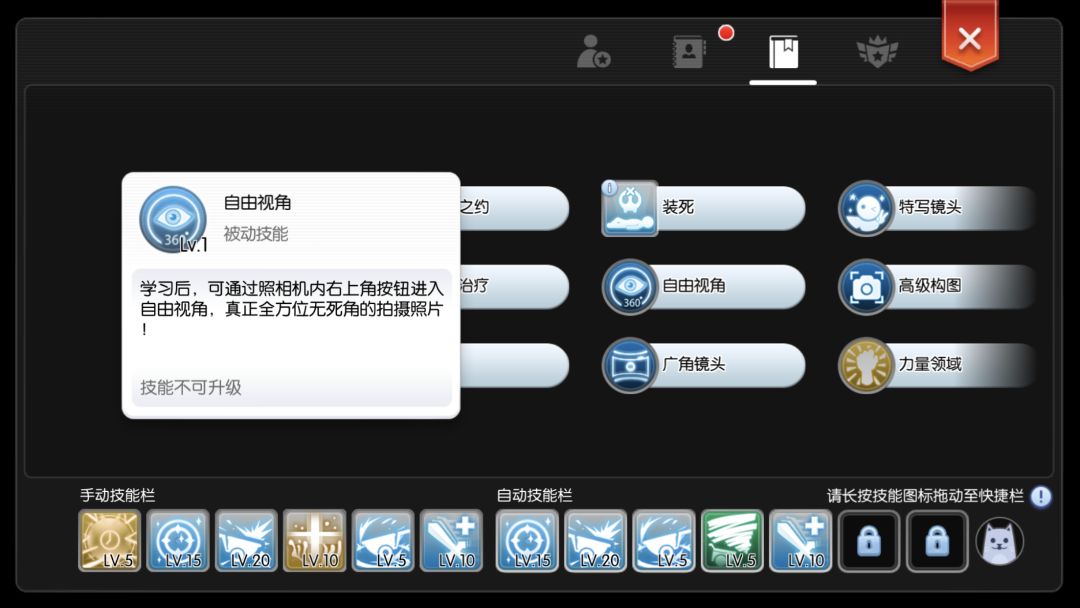1080x608 pixels.
Task: Click the second locked auto skill slot
Action: click(937, 541)
